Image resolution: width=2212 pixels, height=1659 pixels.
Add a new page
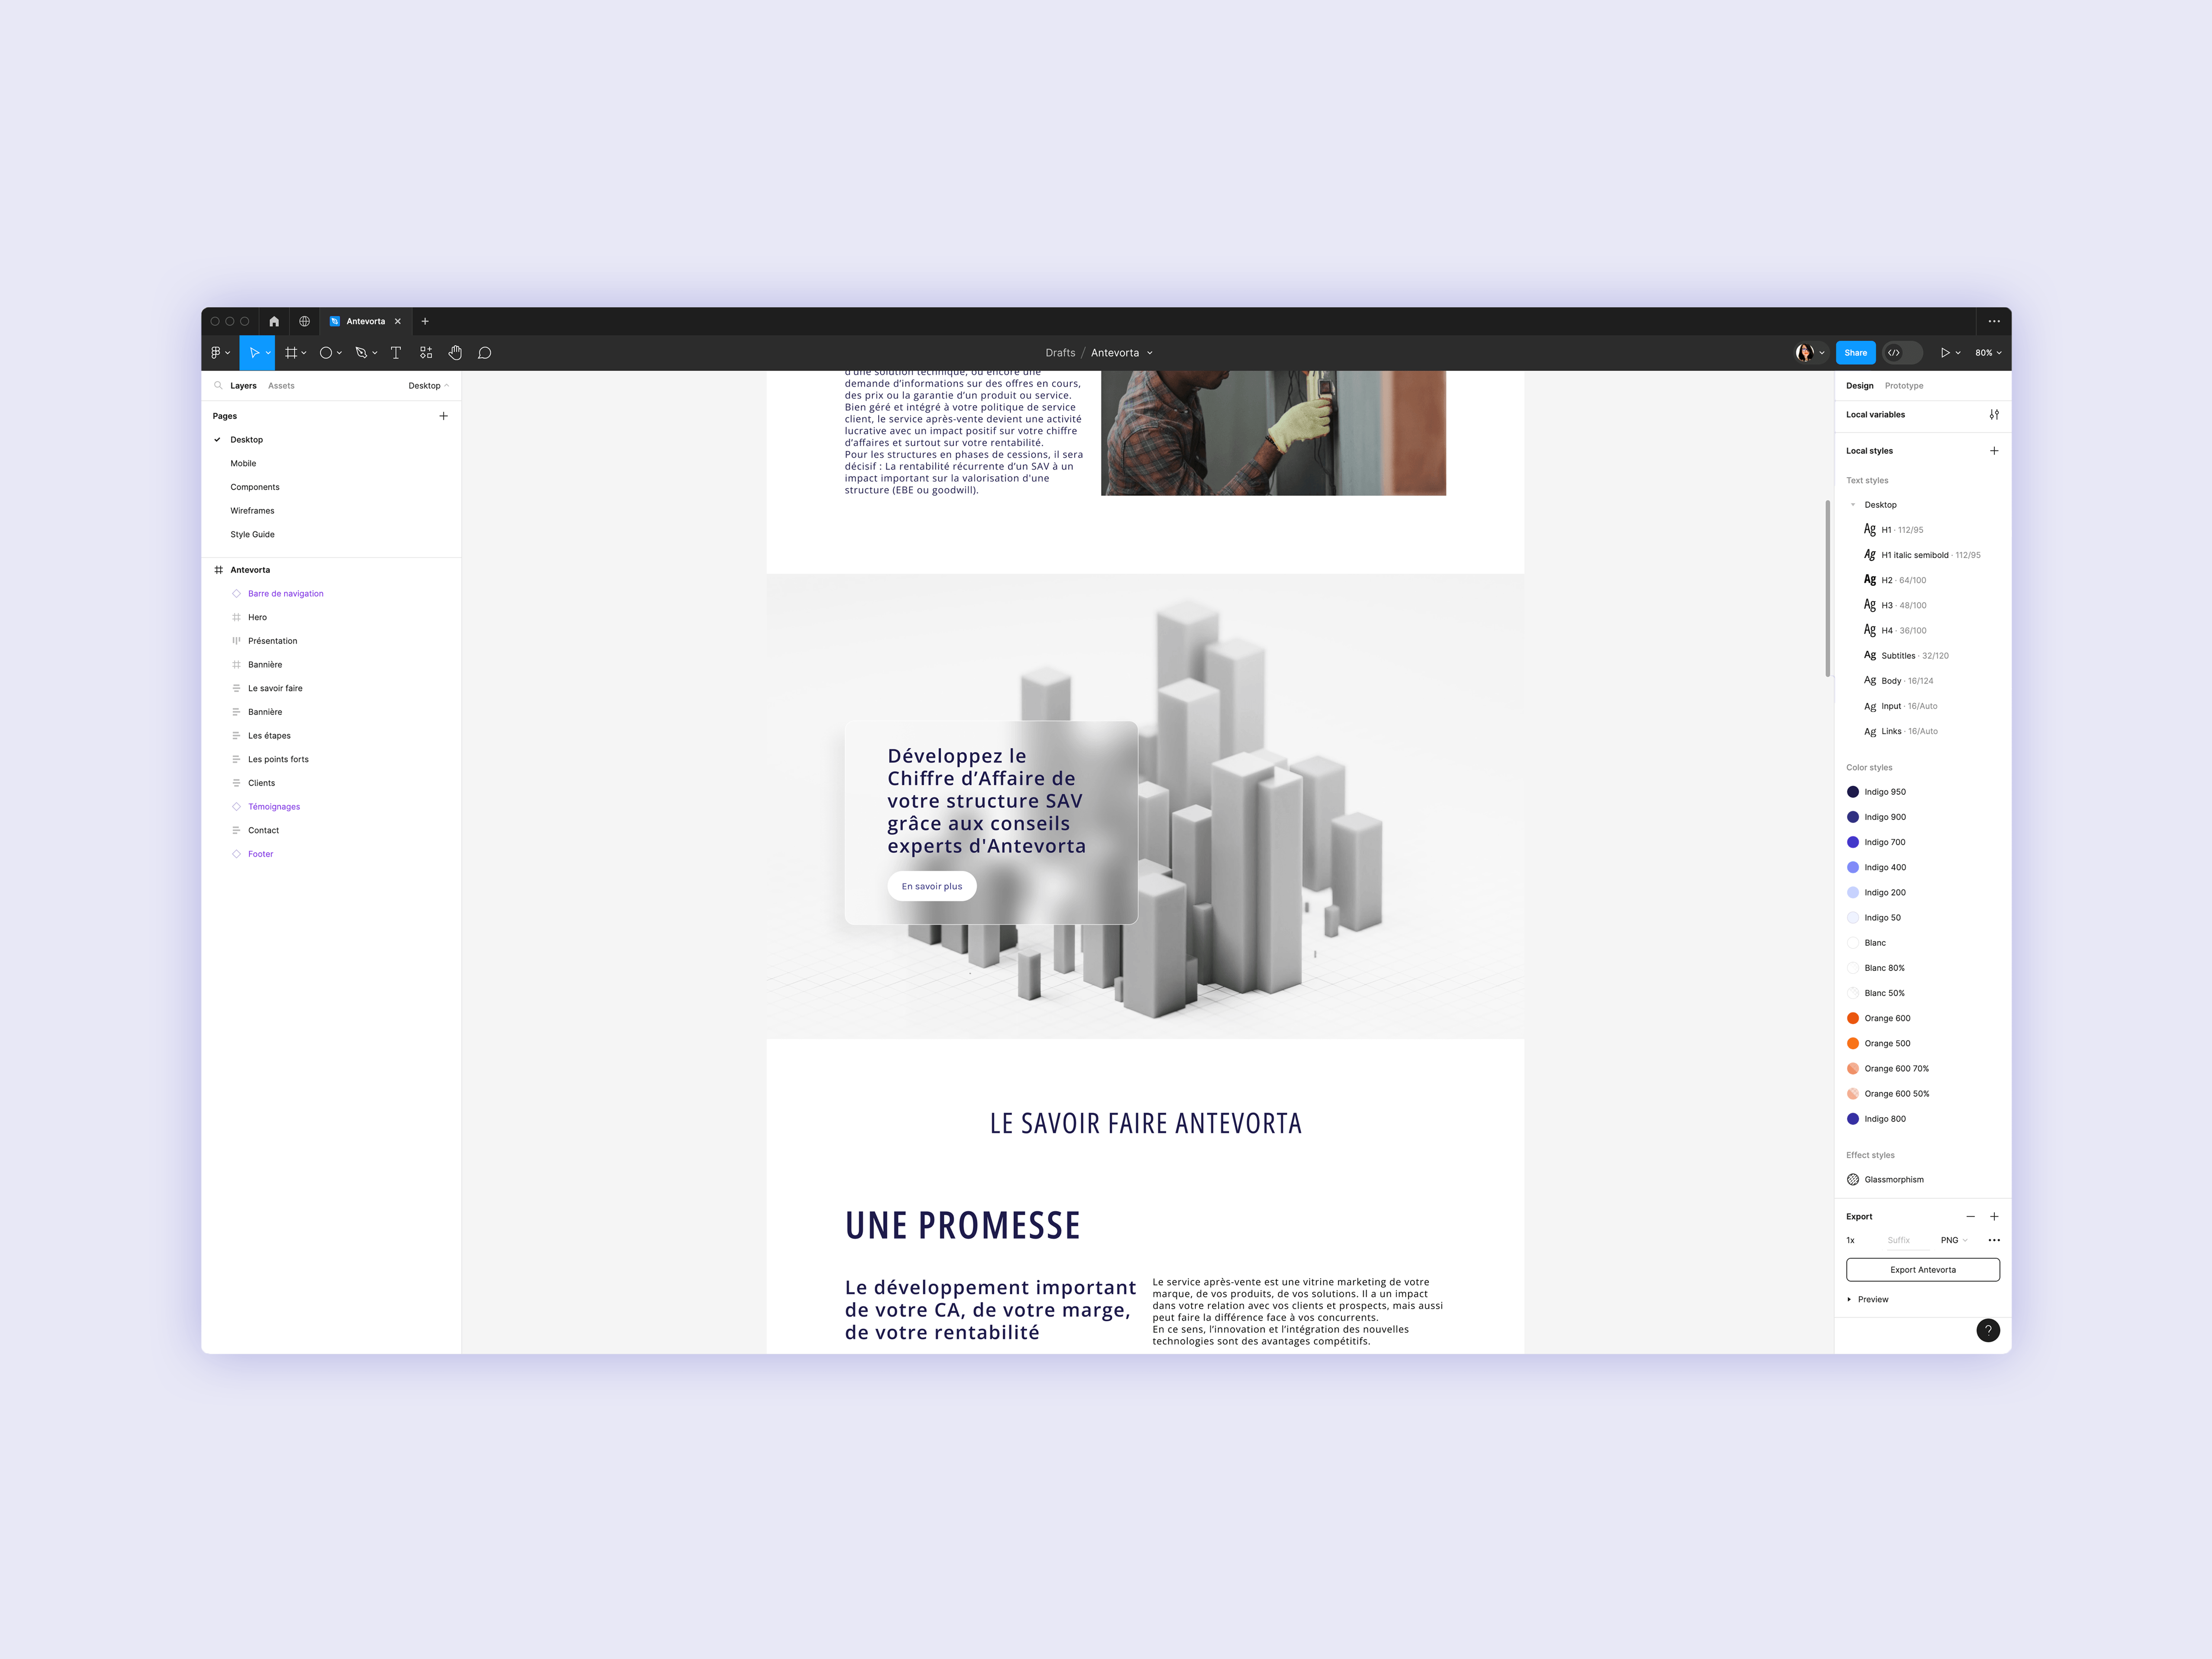[x=443, y=416]
